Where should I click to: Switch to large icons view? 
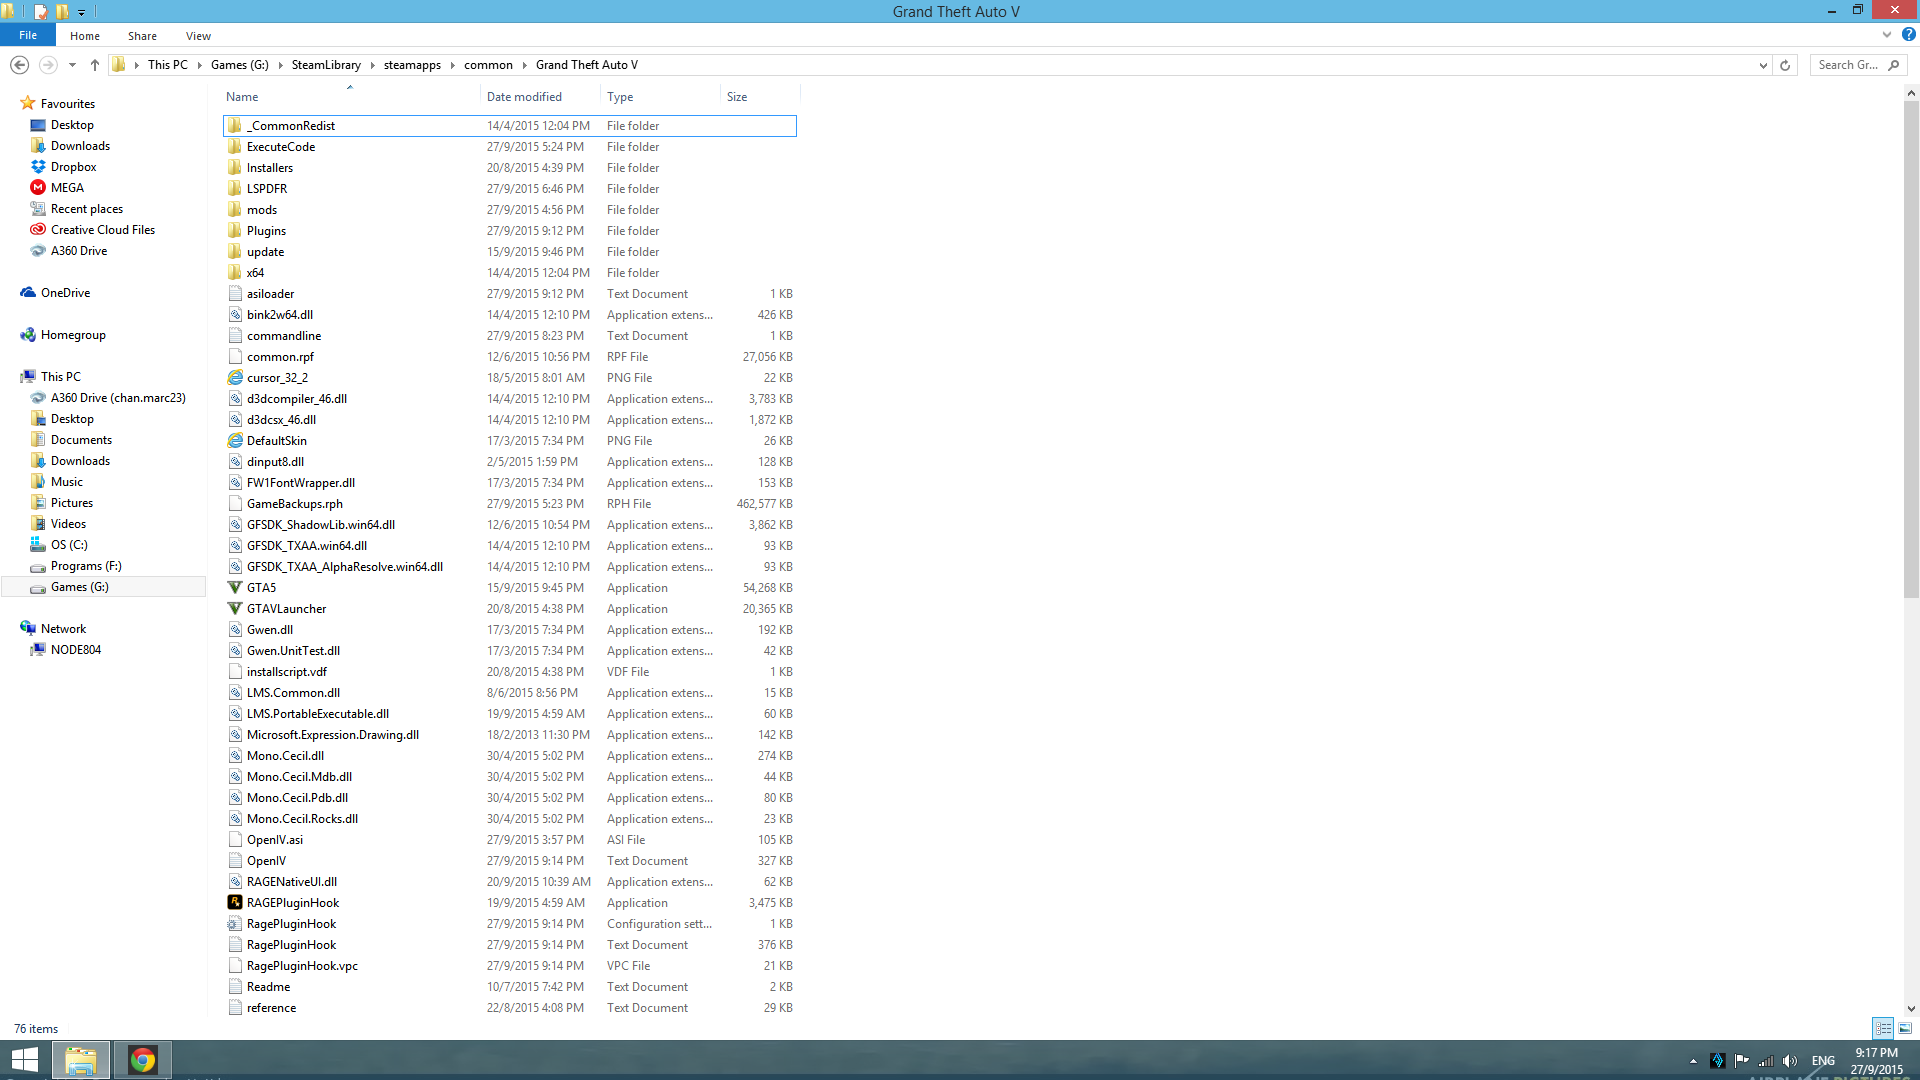coord(1905,1028)
